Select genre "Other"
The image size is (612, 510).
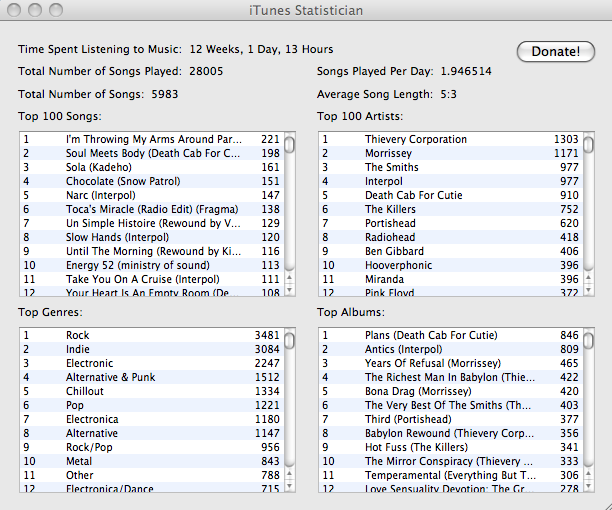[x=152, y=476]
